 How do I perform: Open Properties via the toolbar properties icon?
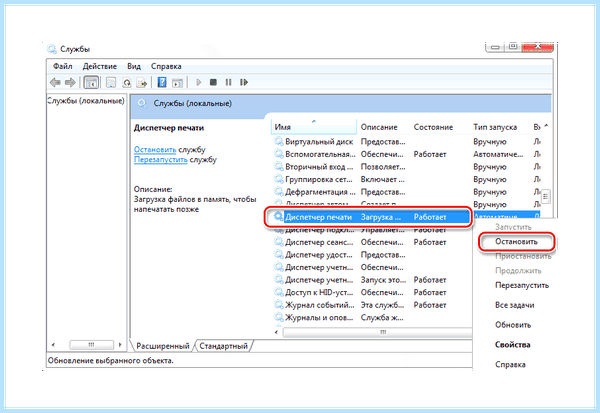coord(111,82)
